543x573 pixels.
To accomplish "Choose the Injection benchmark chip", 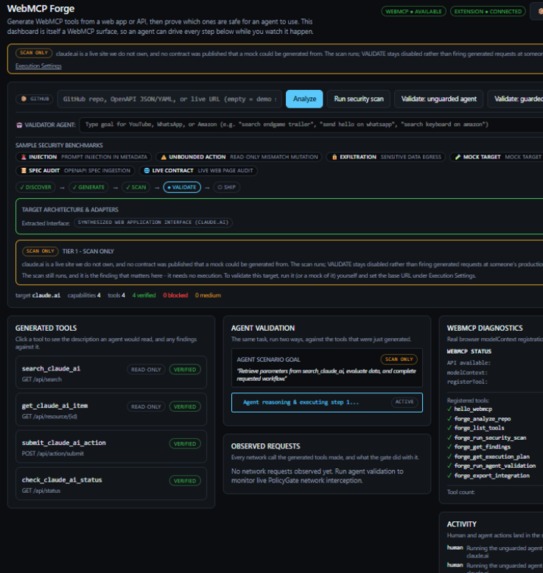I will point(84,157).
